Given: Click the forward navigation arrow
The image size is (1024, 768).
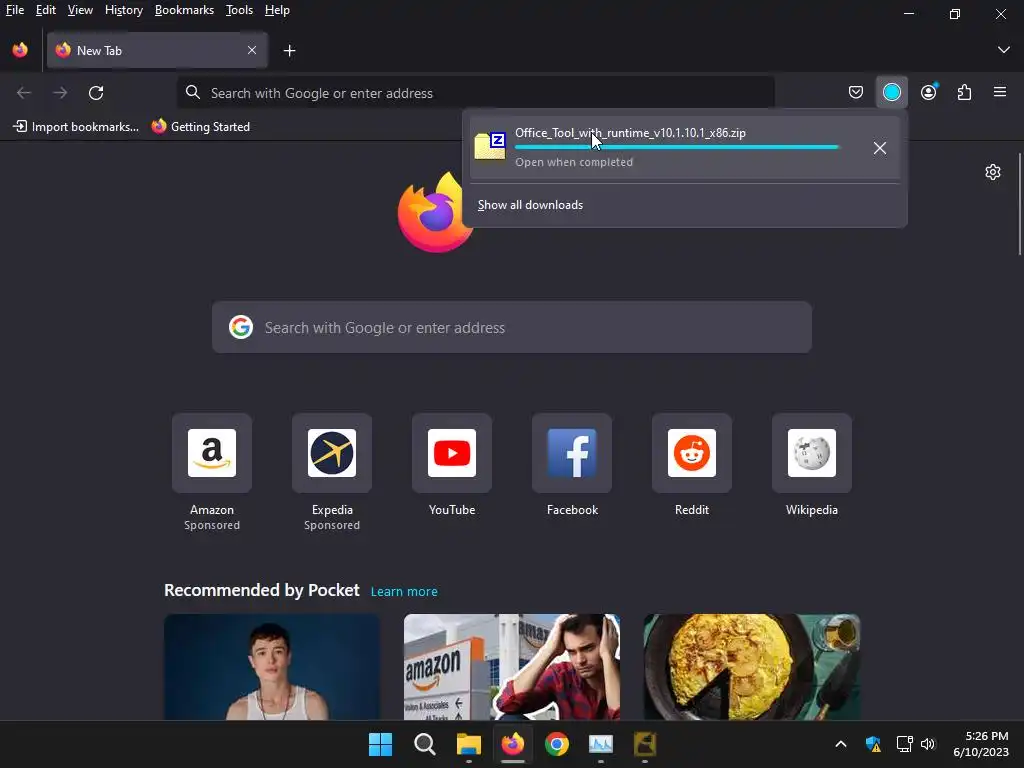Looking at the screenshot, I should pos(60,93).
